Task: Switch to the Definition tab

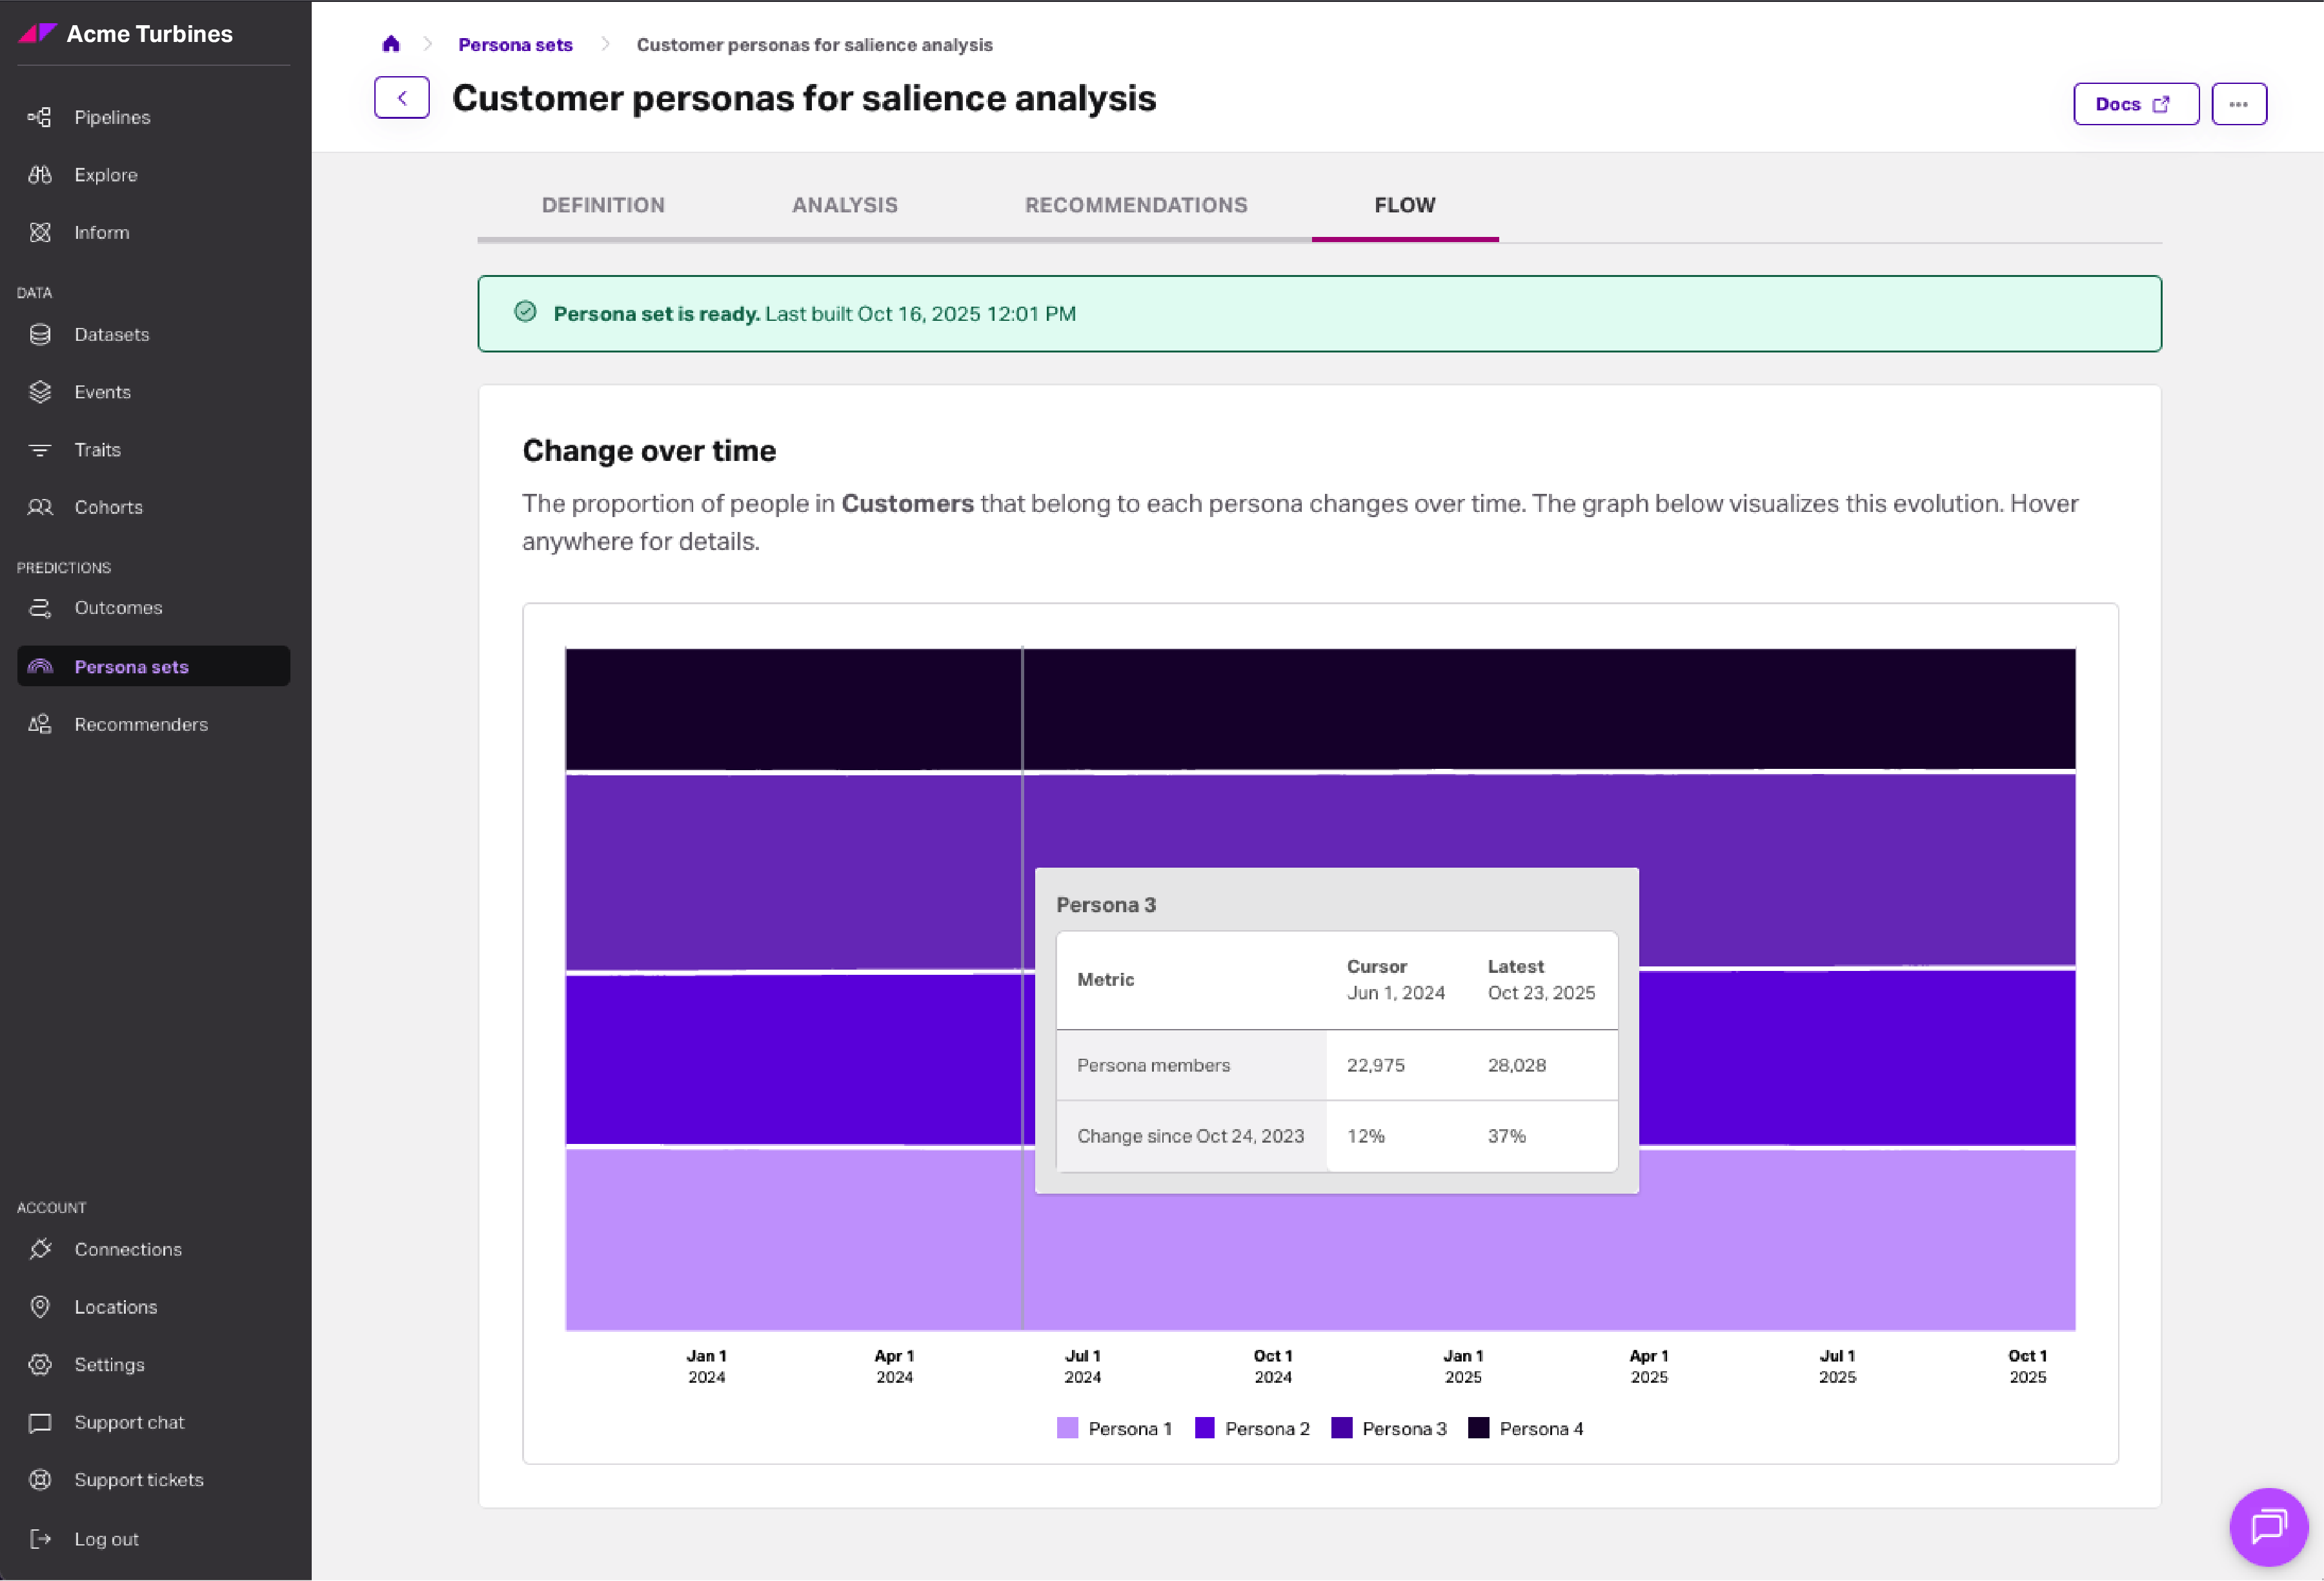Action: click(603, 205)
